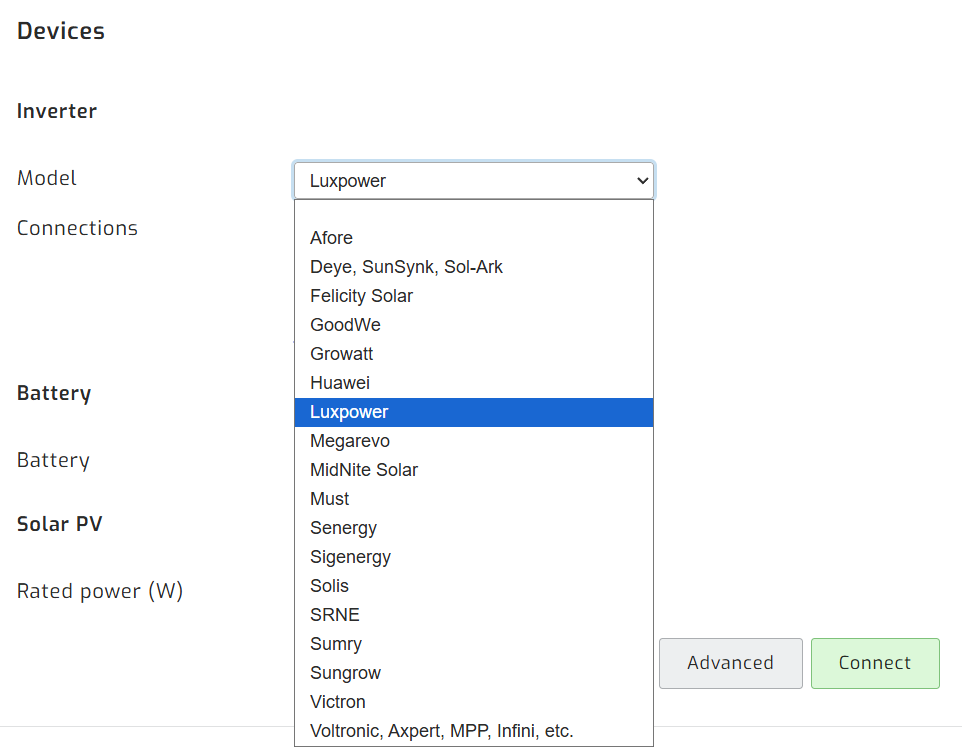This screenshot has height=754, width=962.
Task: Select Sungrow inverter model
Action: pyautogui.click(x=345, y=673)
